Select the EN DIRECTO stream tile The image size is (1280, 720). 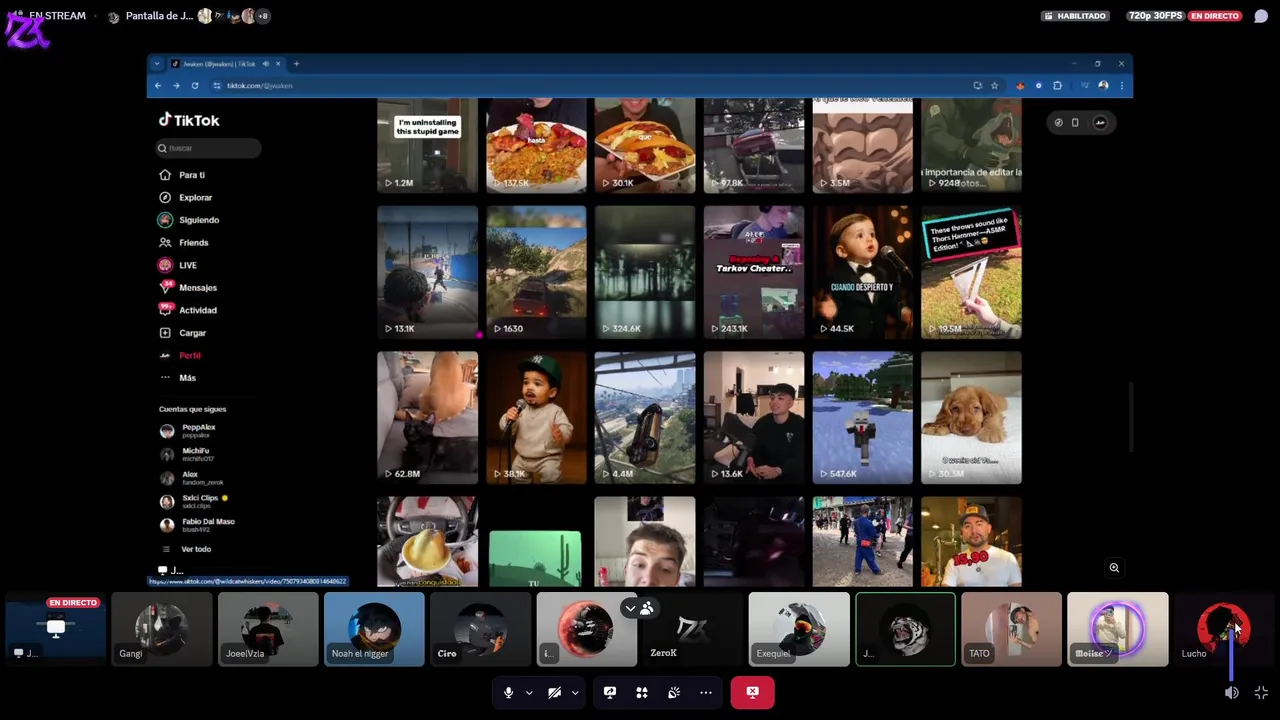click(56, 629)
